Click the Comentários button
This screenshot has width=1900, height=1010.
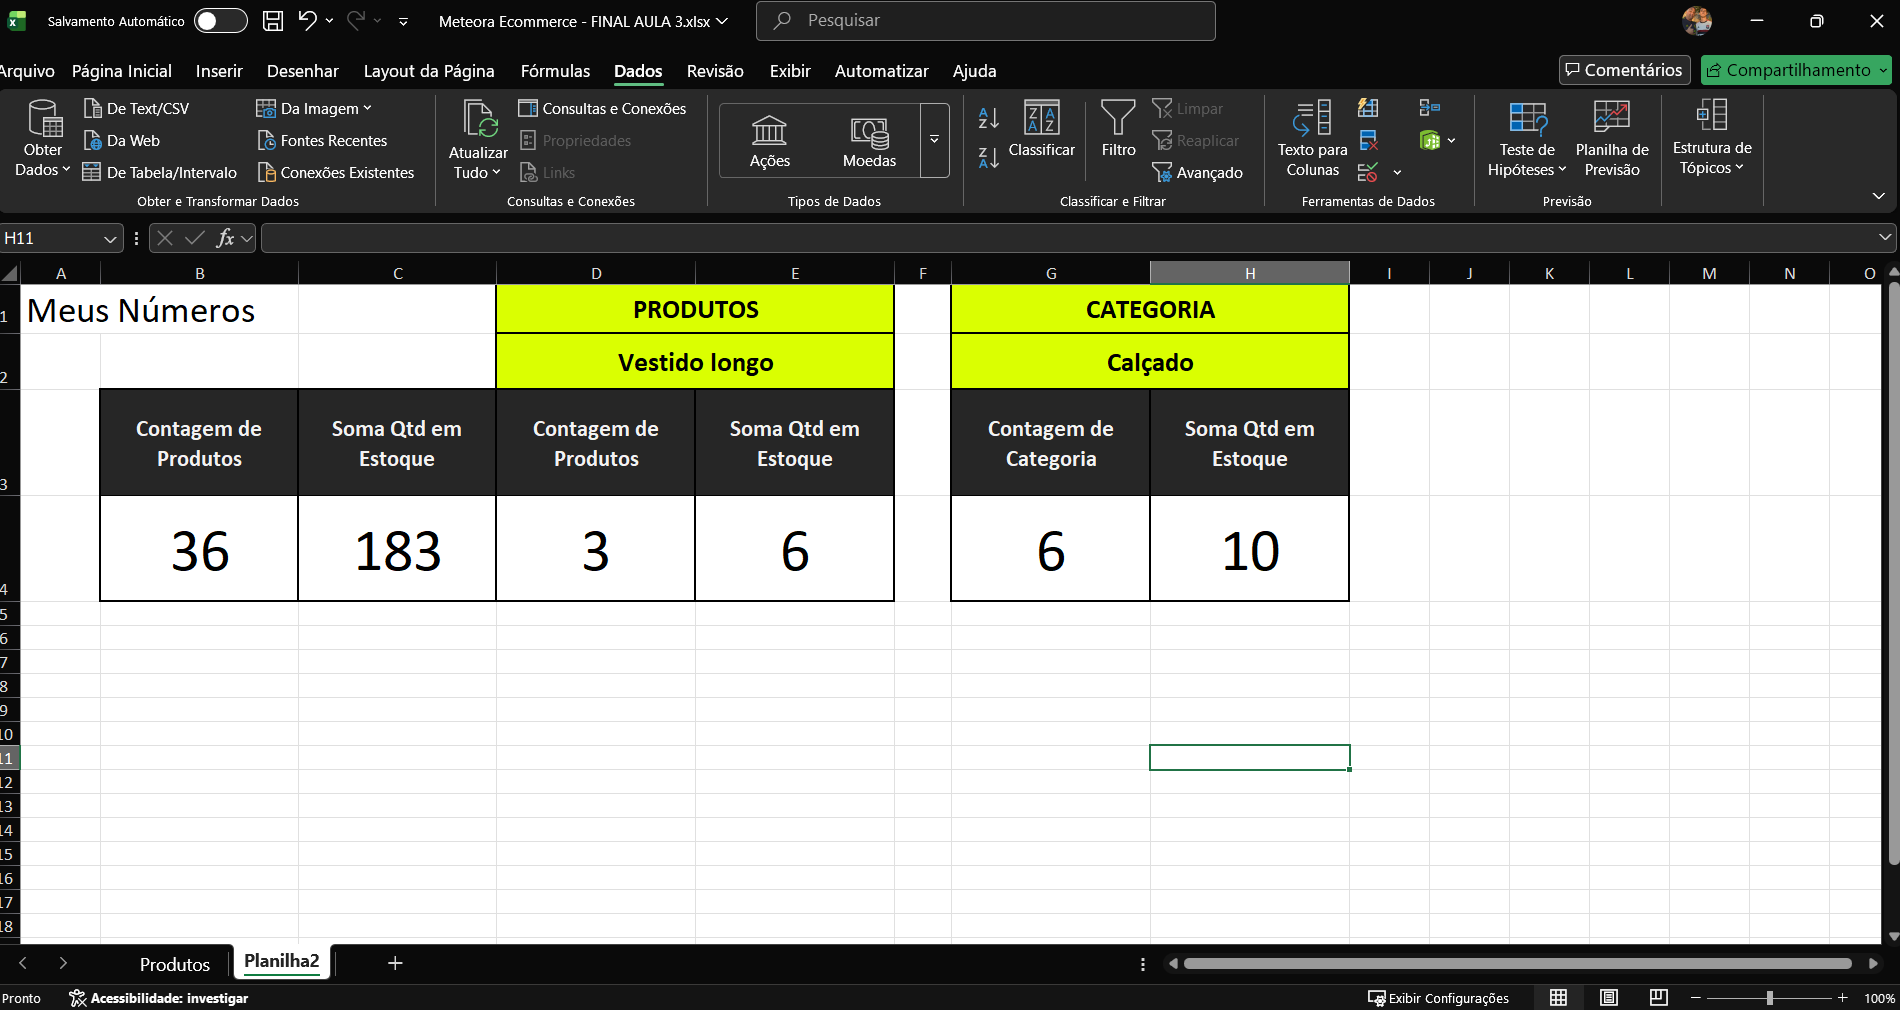pyautogui.click(x=1624, y=70)
